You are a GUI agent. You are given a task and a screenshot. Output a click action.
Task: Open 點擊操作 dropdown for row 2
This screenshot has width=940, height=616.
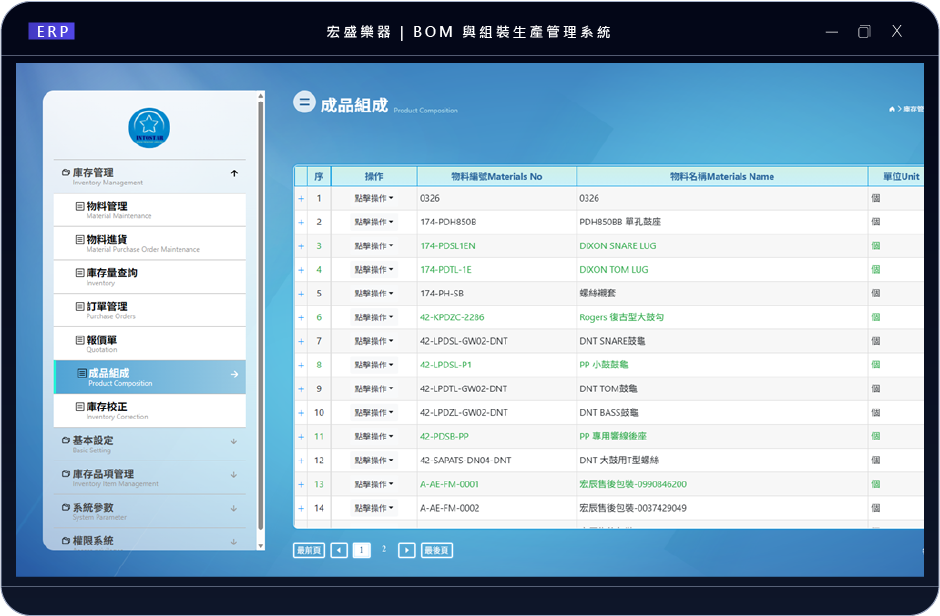click(x=374, y=222)
